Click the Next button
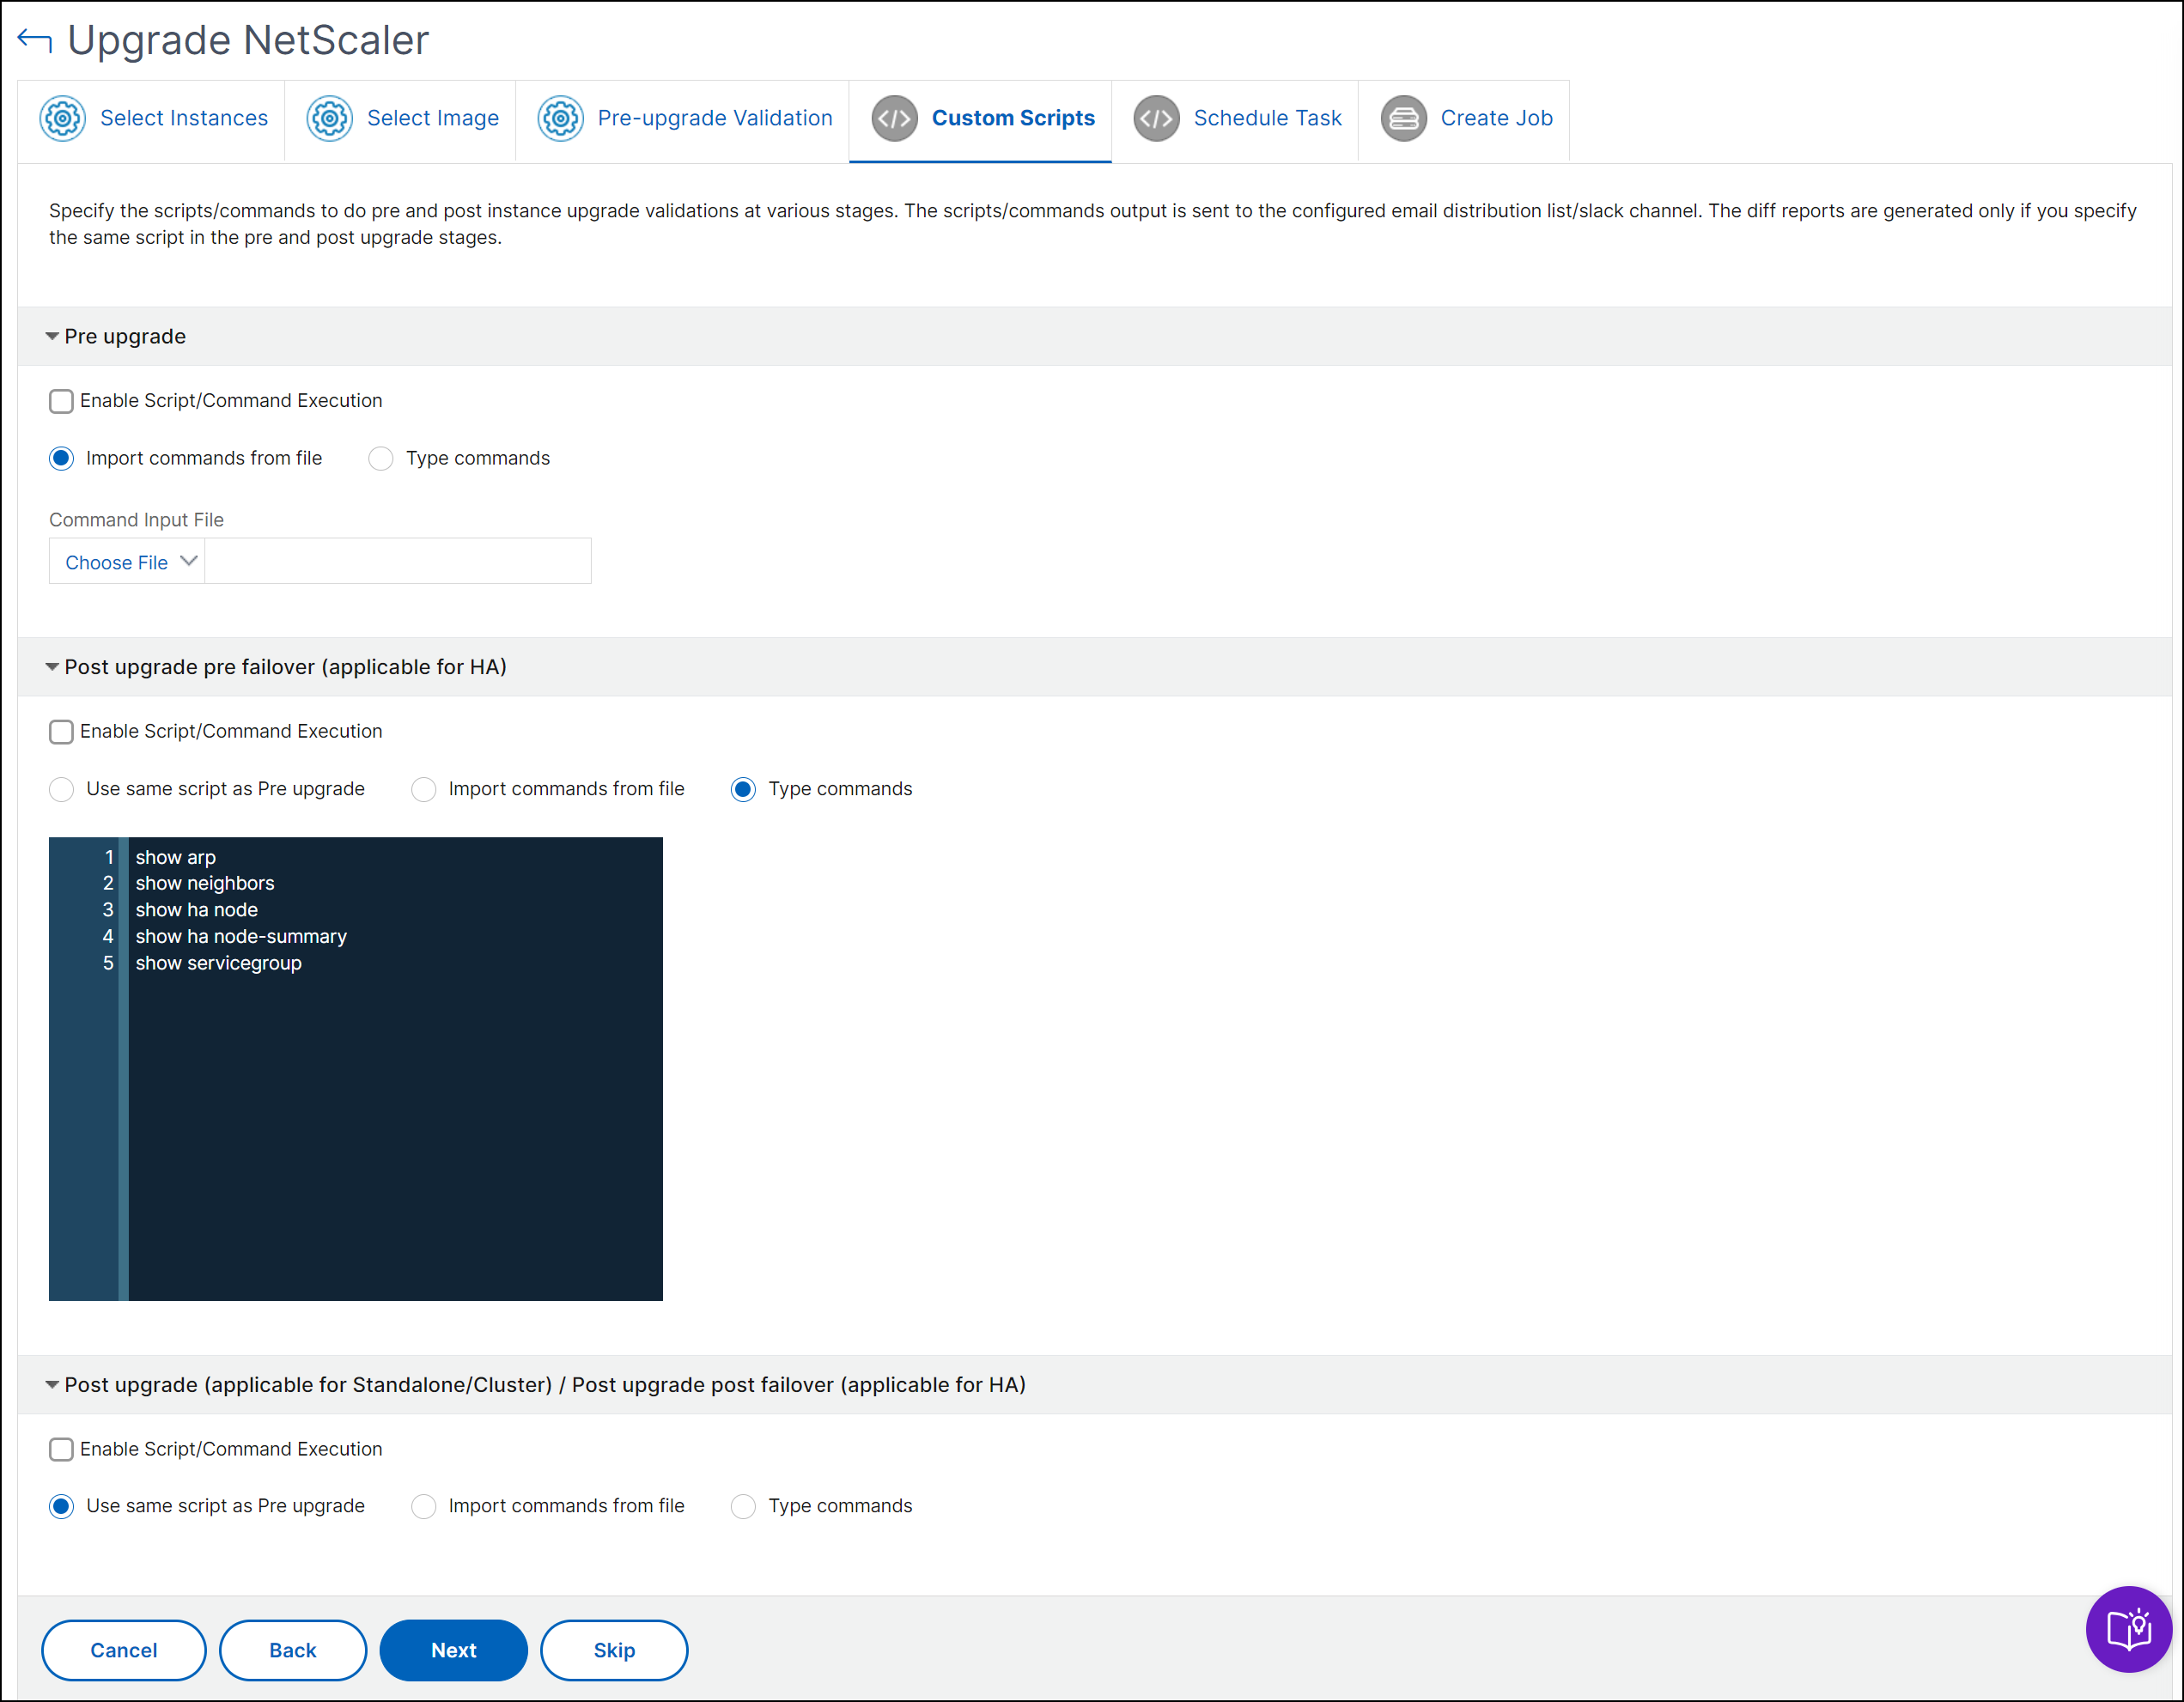The image size is (2184, 1702). tap(453, 1650)
